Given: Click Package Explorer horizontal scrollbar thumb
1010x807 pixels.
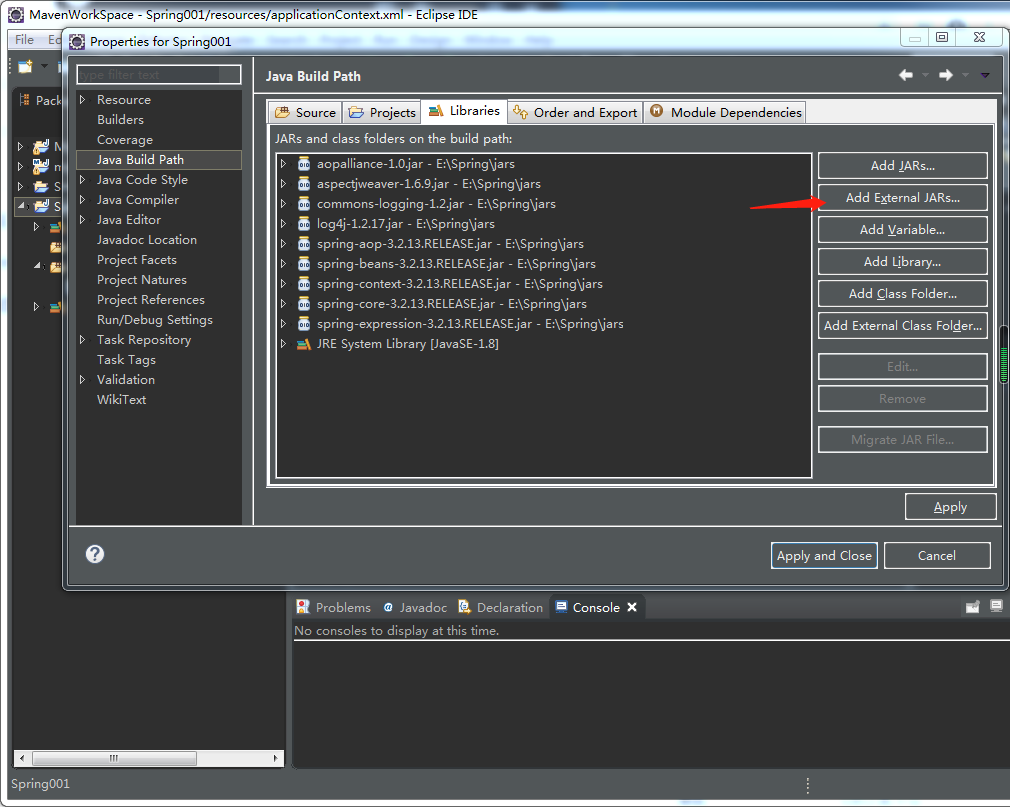Looking at the screenshot, I should click(114, 758).
